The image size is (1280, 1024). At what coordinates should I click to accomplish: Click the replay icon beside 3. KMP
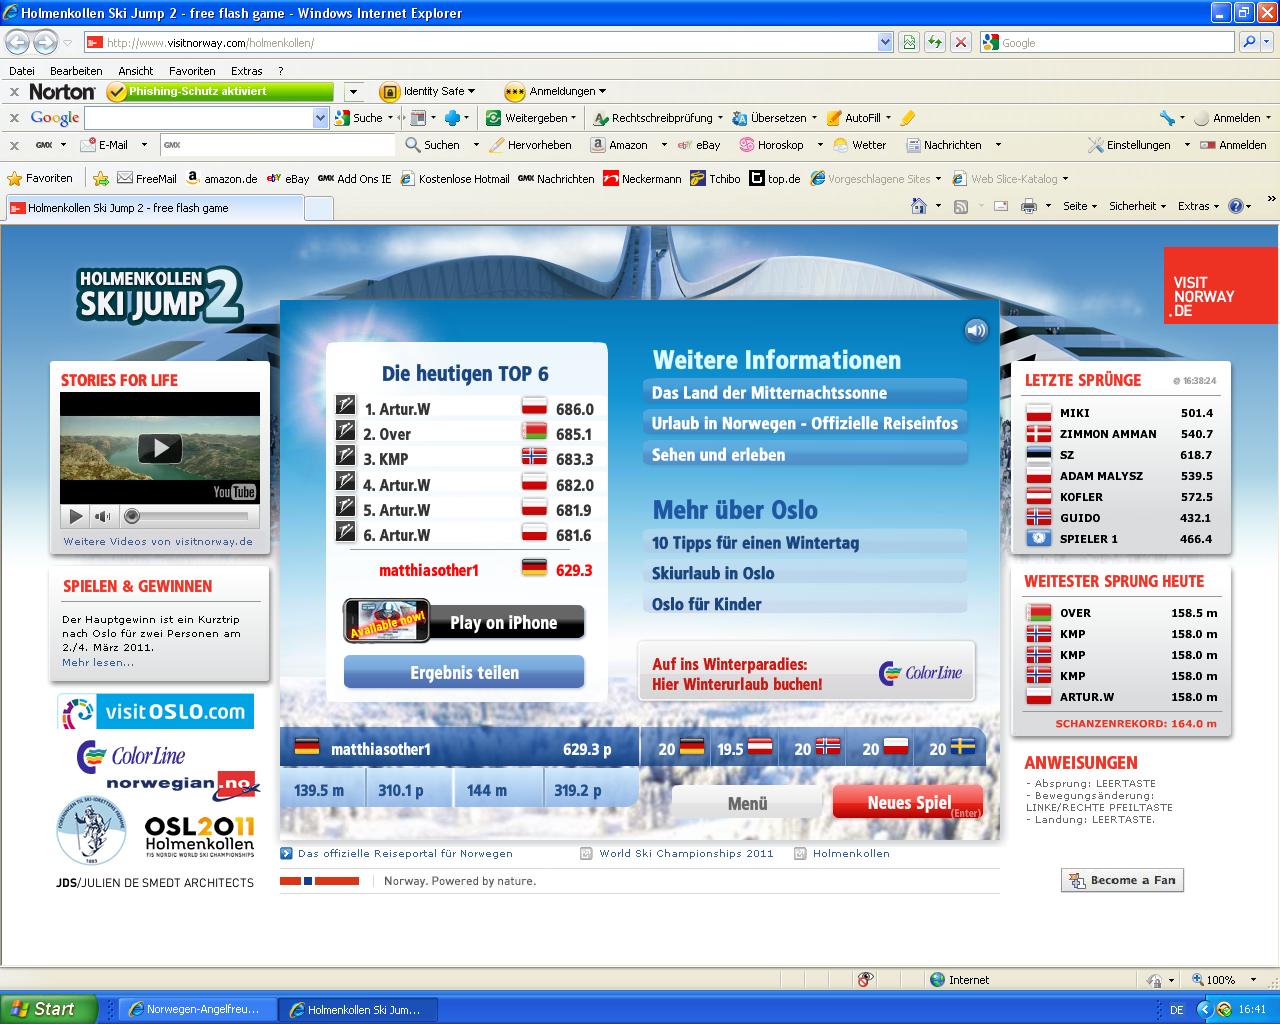pos(345,456)
